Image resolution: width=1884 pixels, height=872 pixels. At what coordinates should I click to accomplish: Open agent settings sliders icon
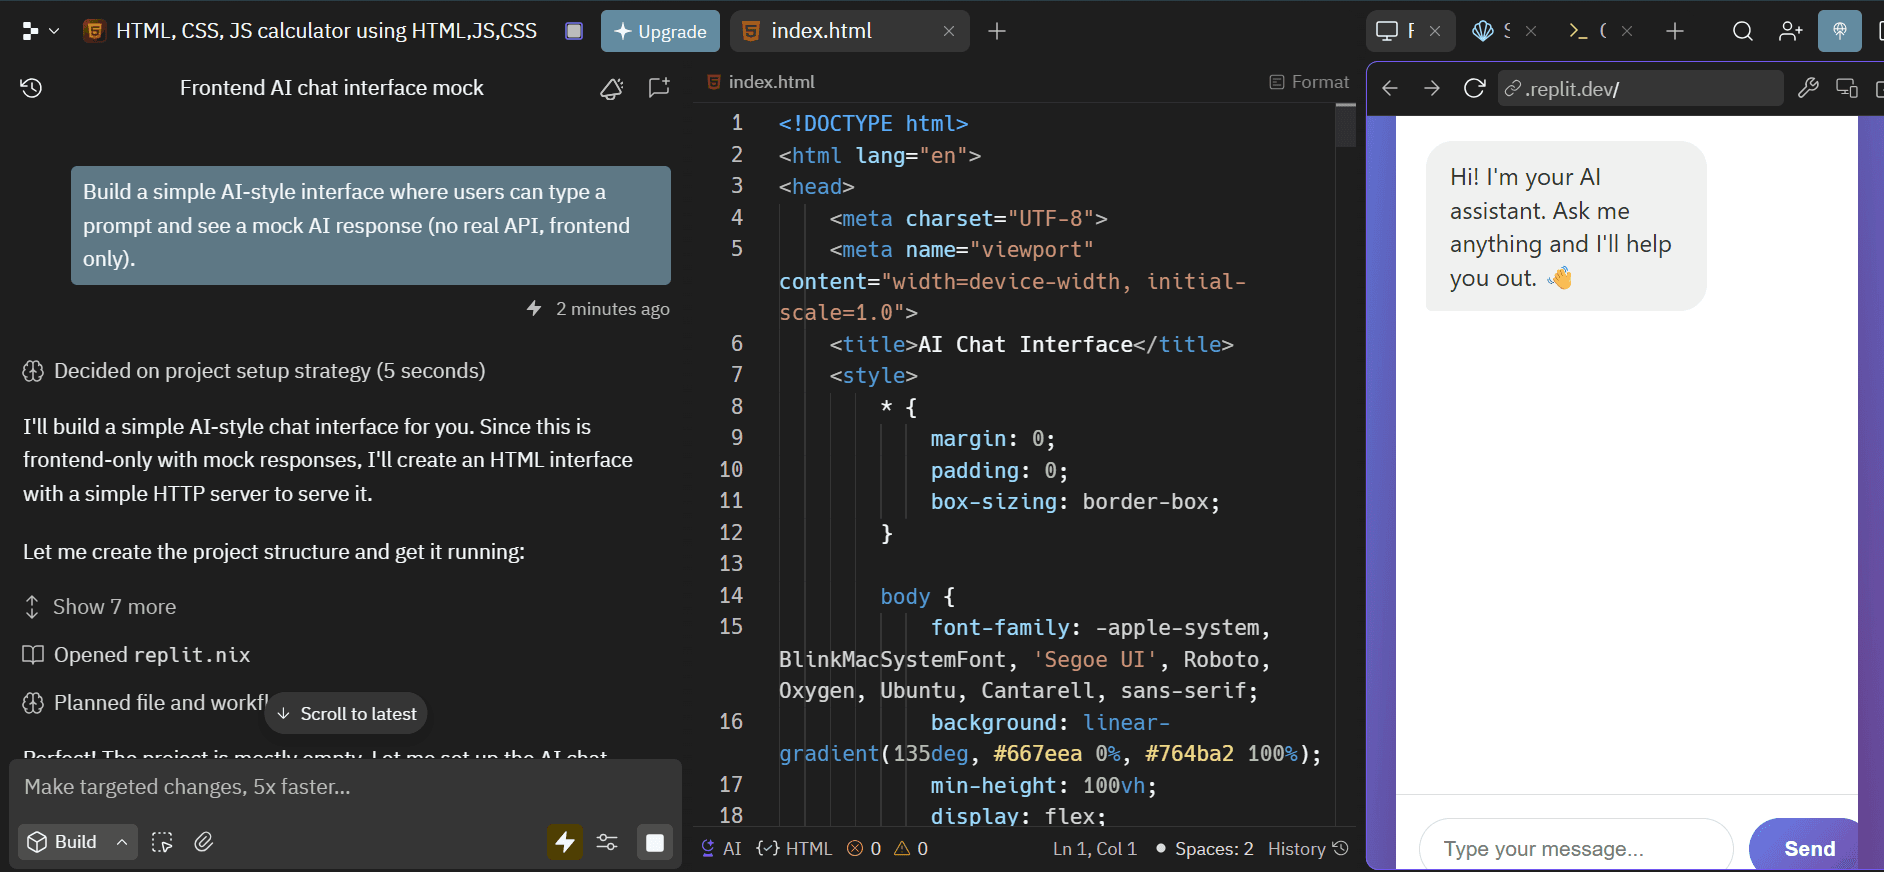(x=607, y=842)
